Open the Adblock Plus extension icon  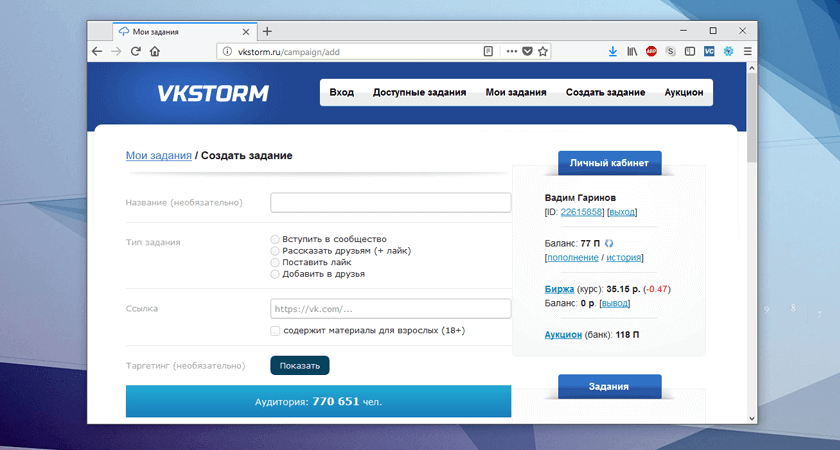[651, 51]
